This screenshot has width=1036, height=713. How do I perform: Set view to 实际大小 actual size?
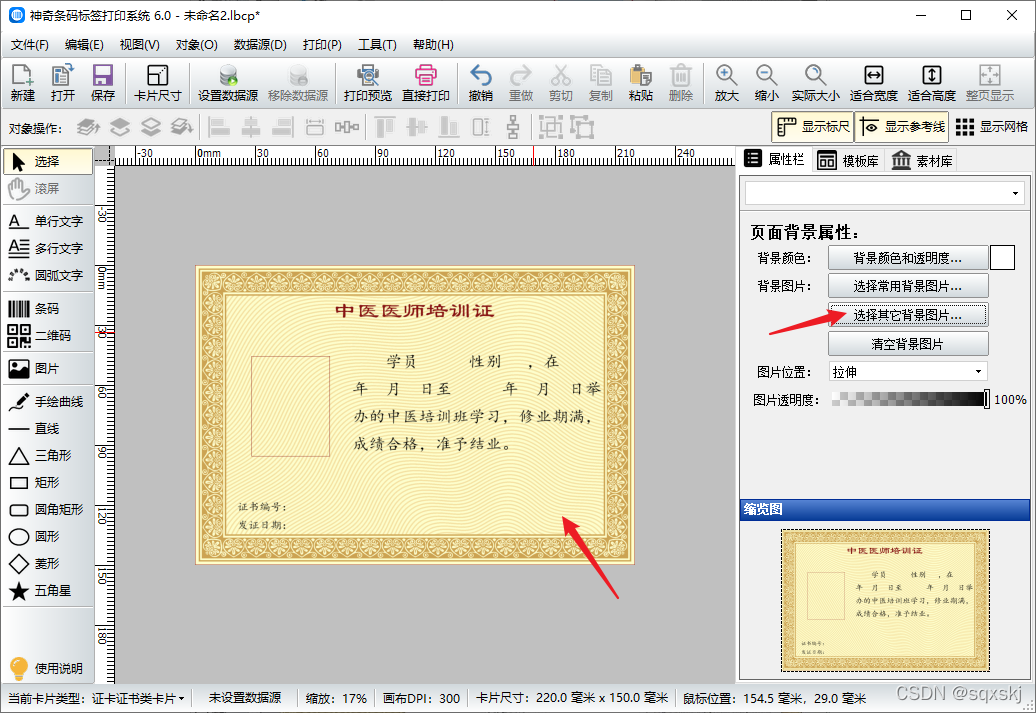815,83
